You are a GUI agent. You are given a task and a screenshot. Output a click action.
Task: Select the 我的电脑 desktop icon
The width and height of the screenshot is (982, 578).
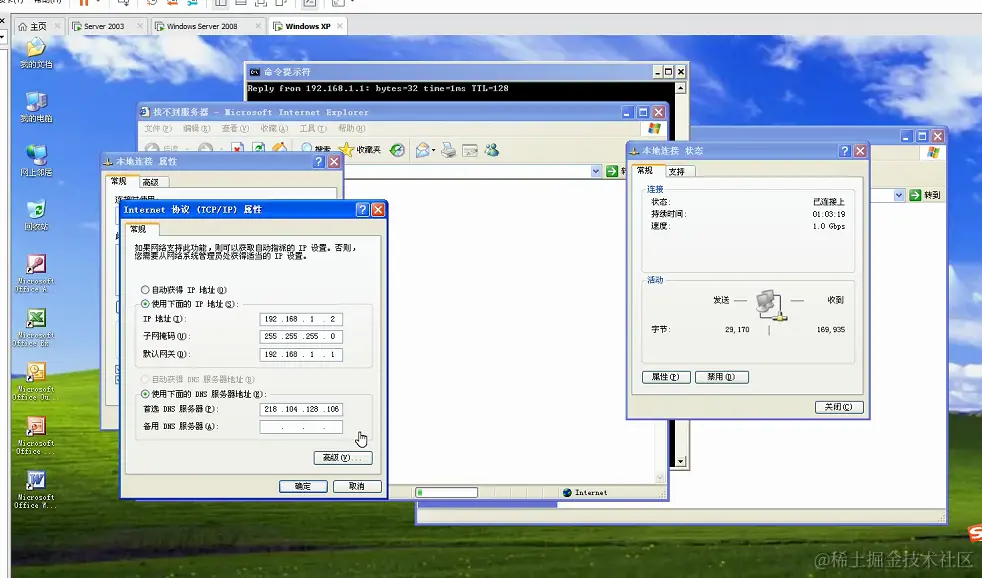pos(36,106)
